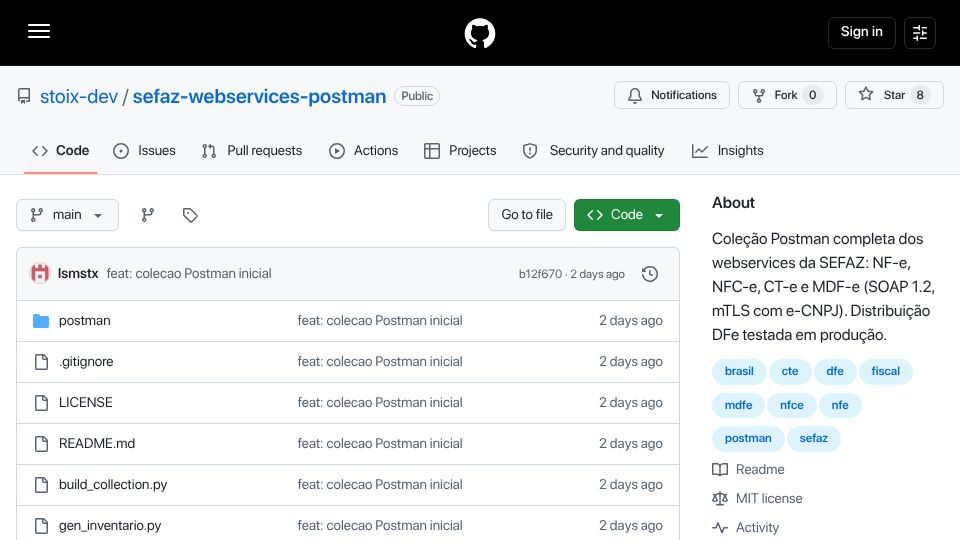This screenshot has width=960, height=540.
Task: Select the brasil topic tag
Action: click(x=739, y=371)
